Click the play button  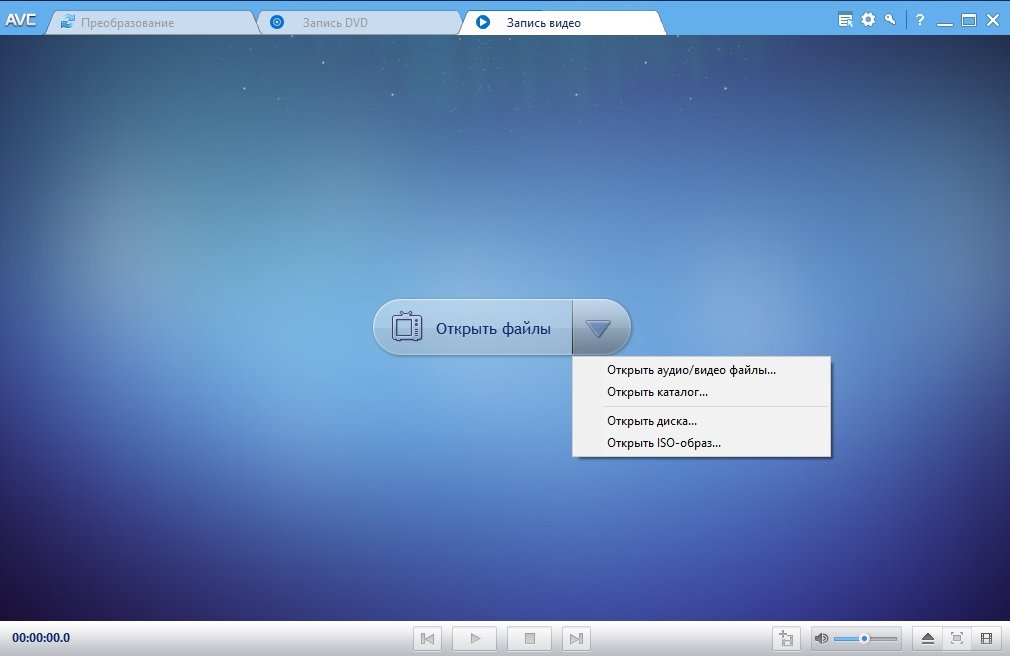click(x=475, y=639)
